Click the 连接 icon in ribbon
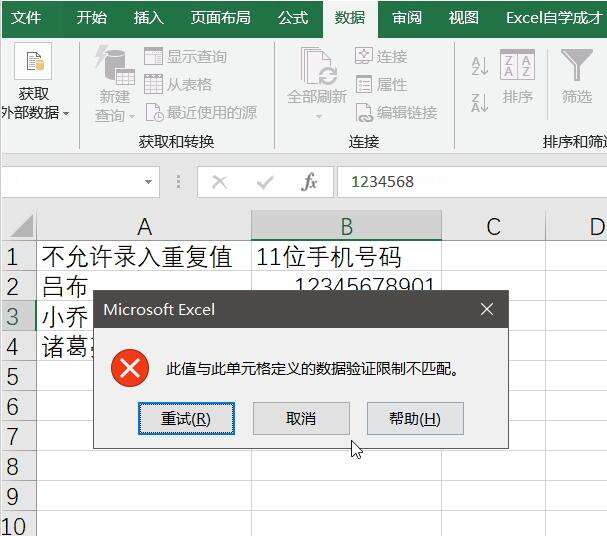 364,57
